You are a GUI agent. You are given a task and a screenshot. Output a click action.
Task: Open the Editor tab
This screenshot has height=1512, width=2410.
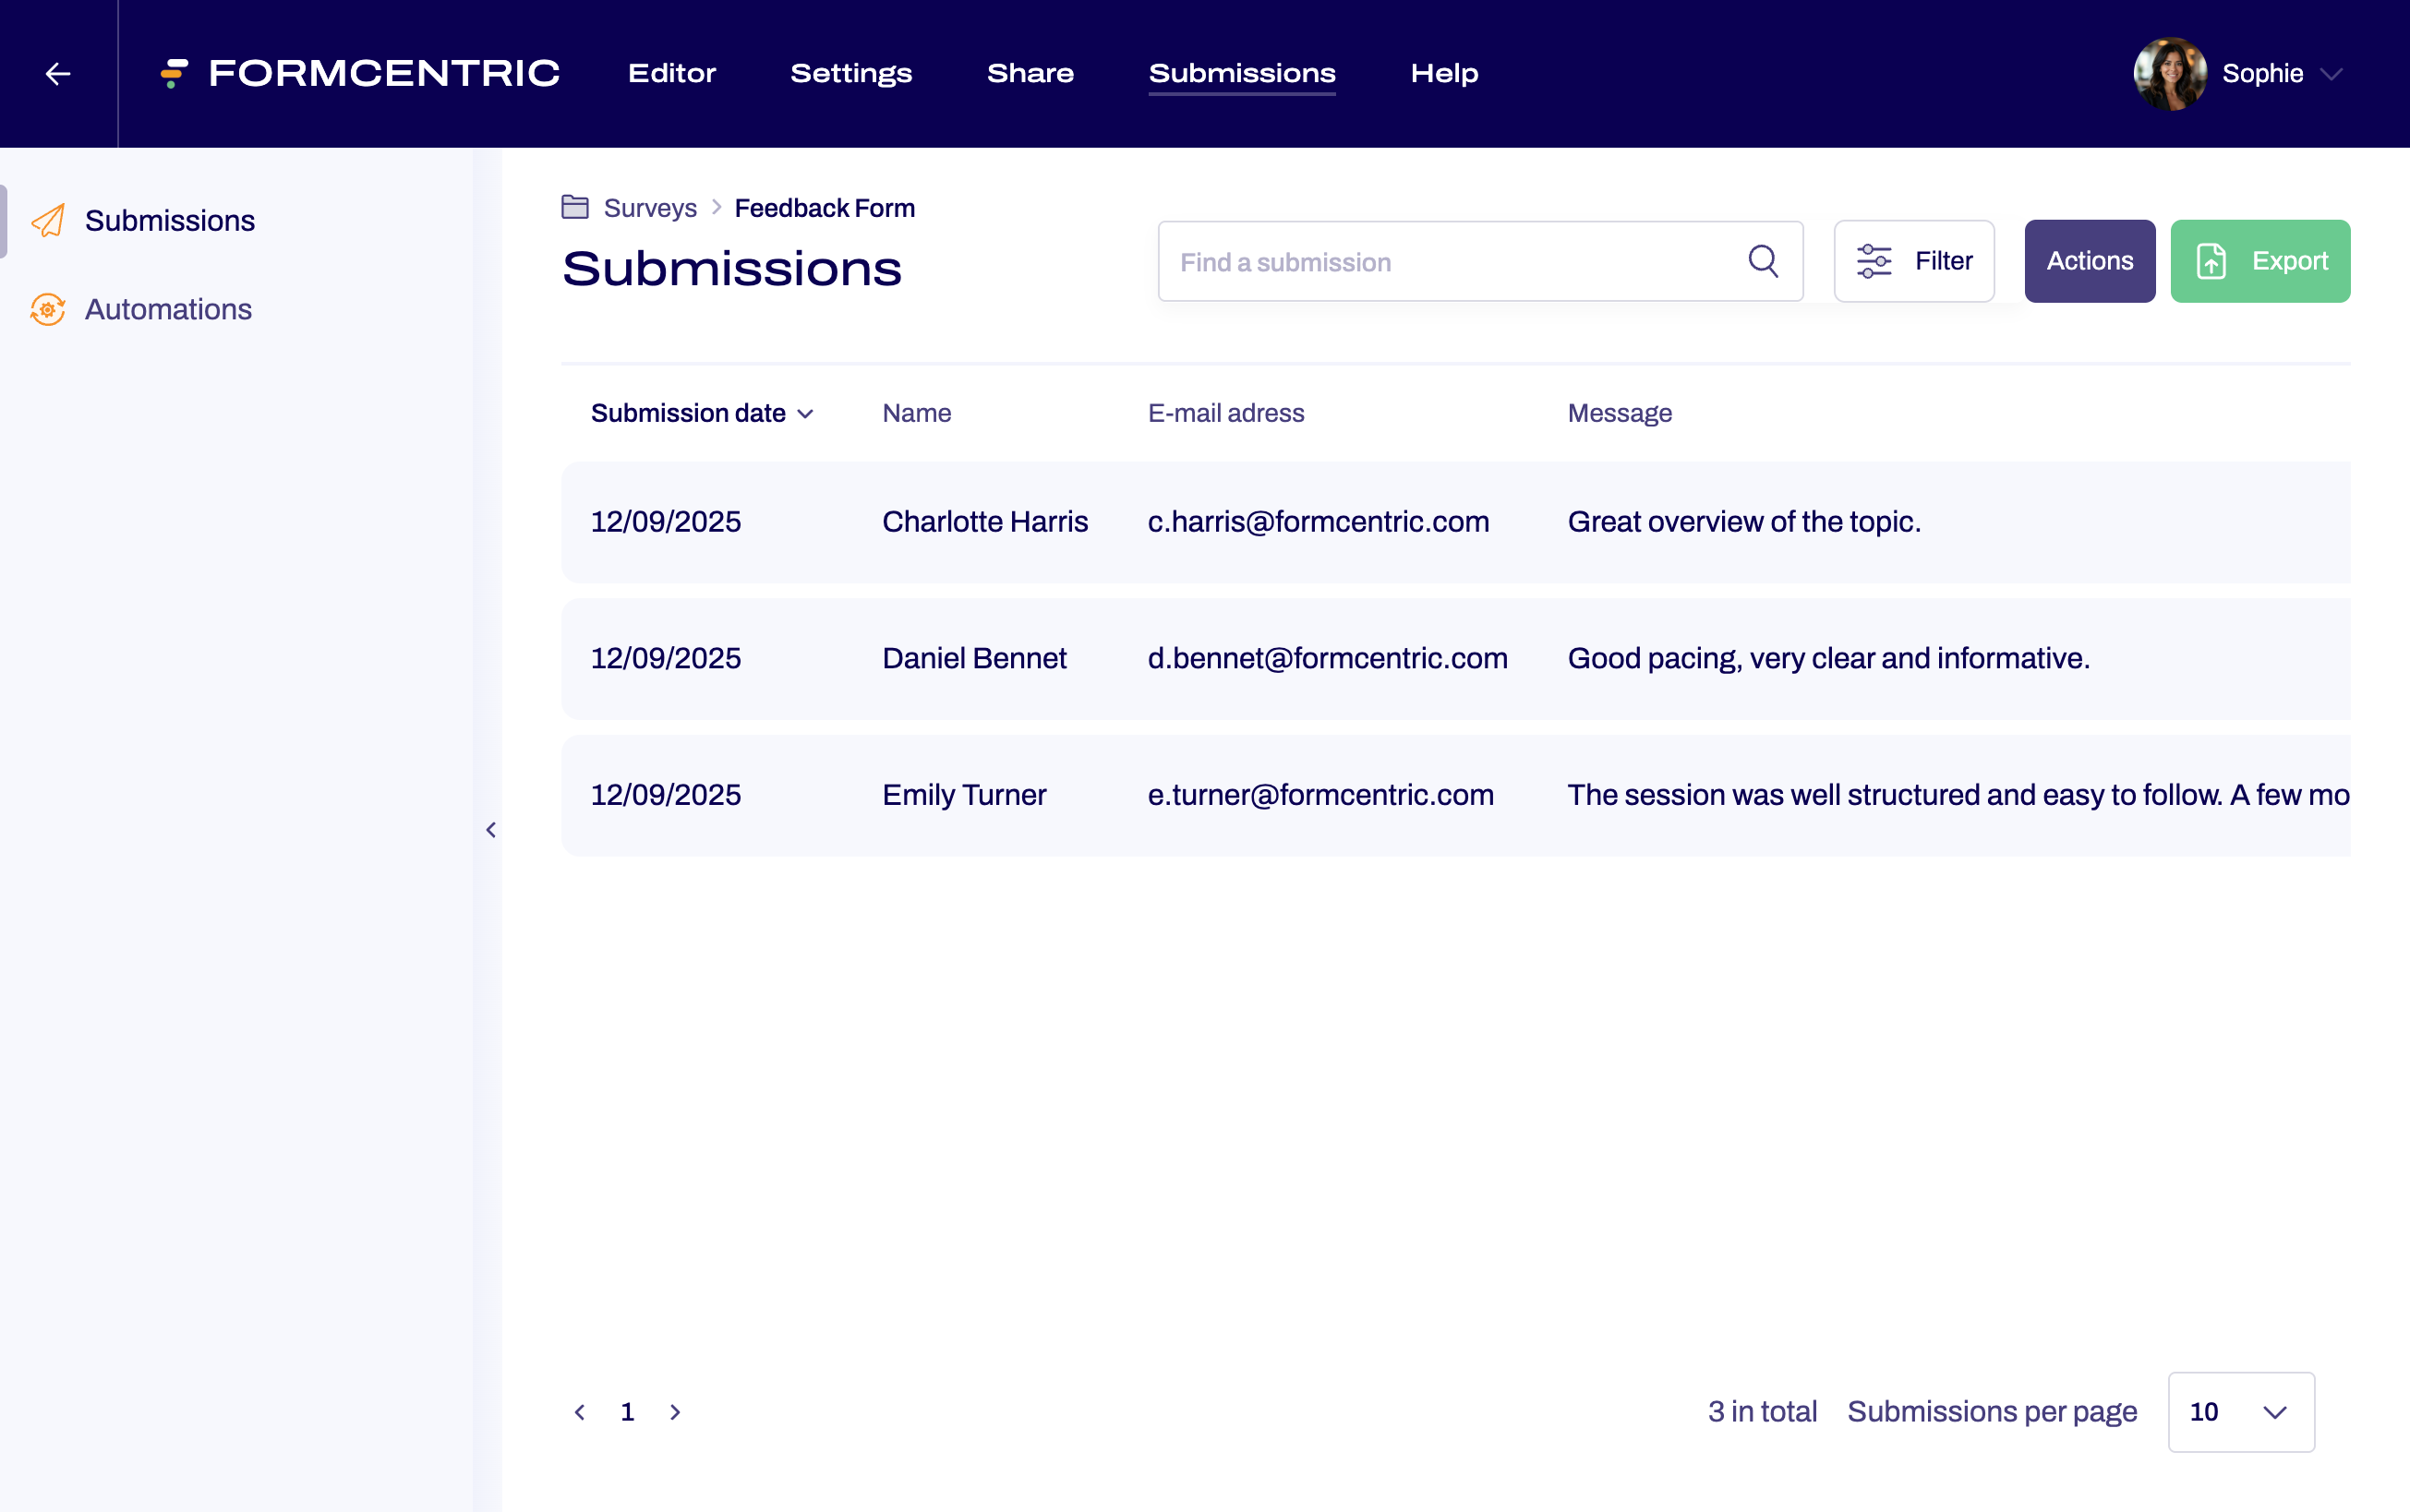pyautogui.click(x=671, y=74)
